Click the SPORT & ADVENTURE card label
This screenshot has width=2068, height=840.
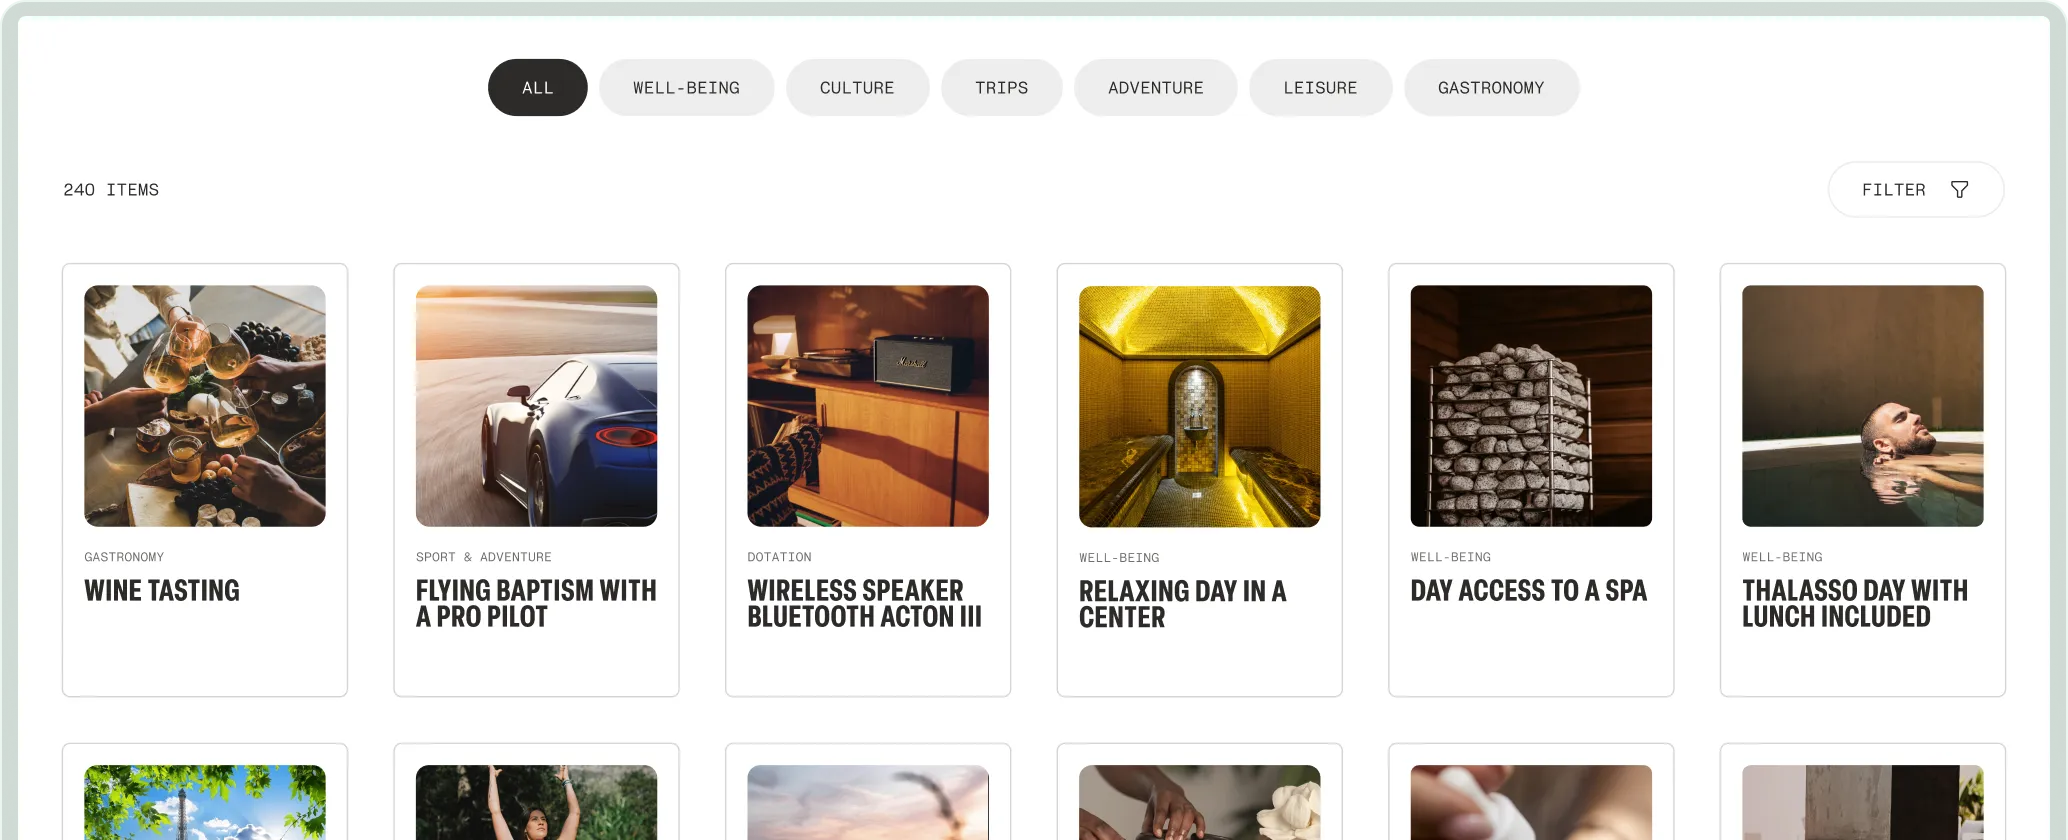[x=484, y=557]
